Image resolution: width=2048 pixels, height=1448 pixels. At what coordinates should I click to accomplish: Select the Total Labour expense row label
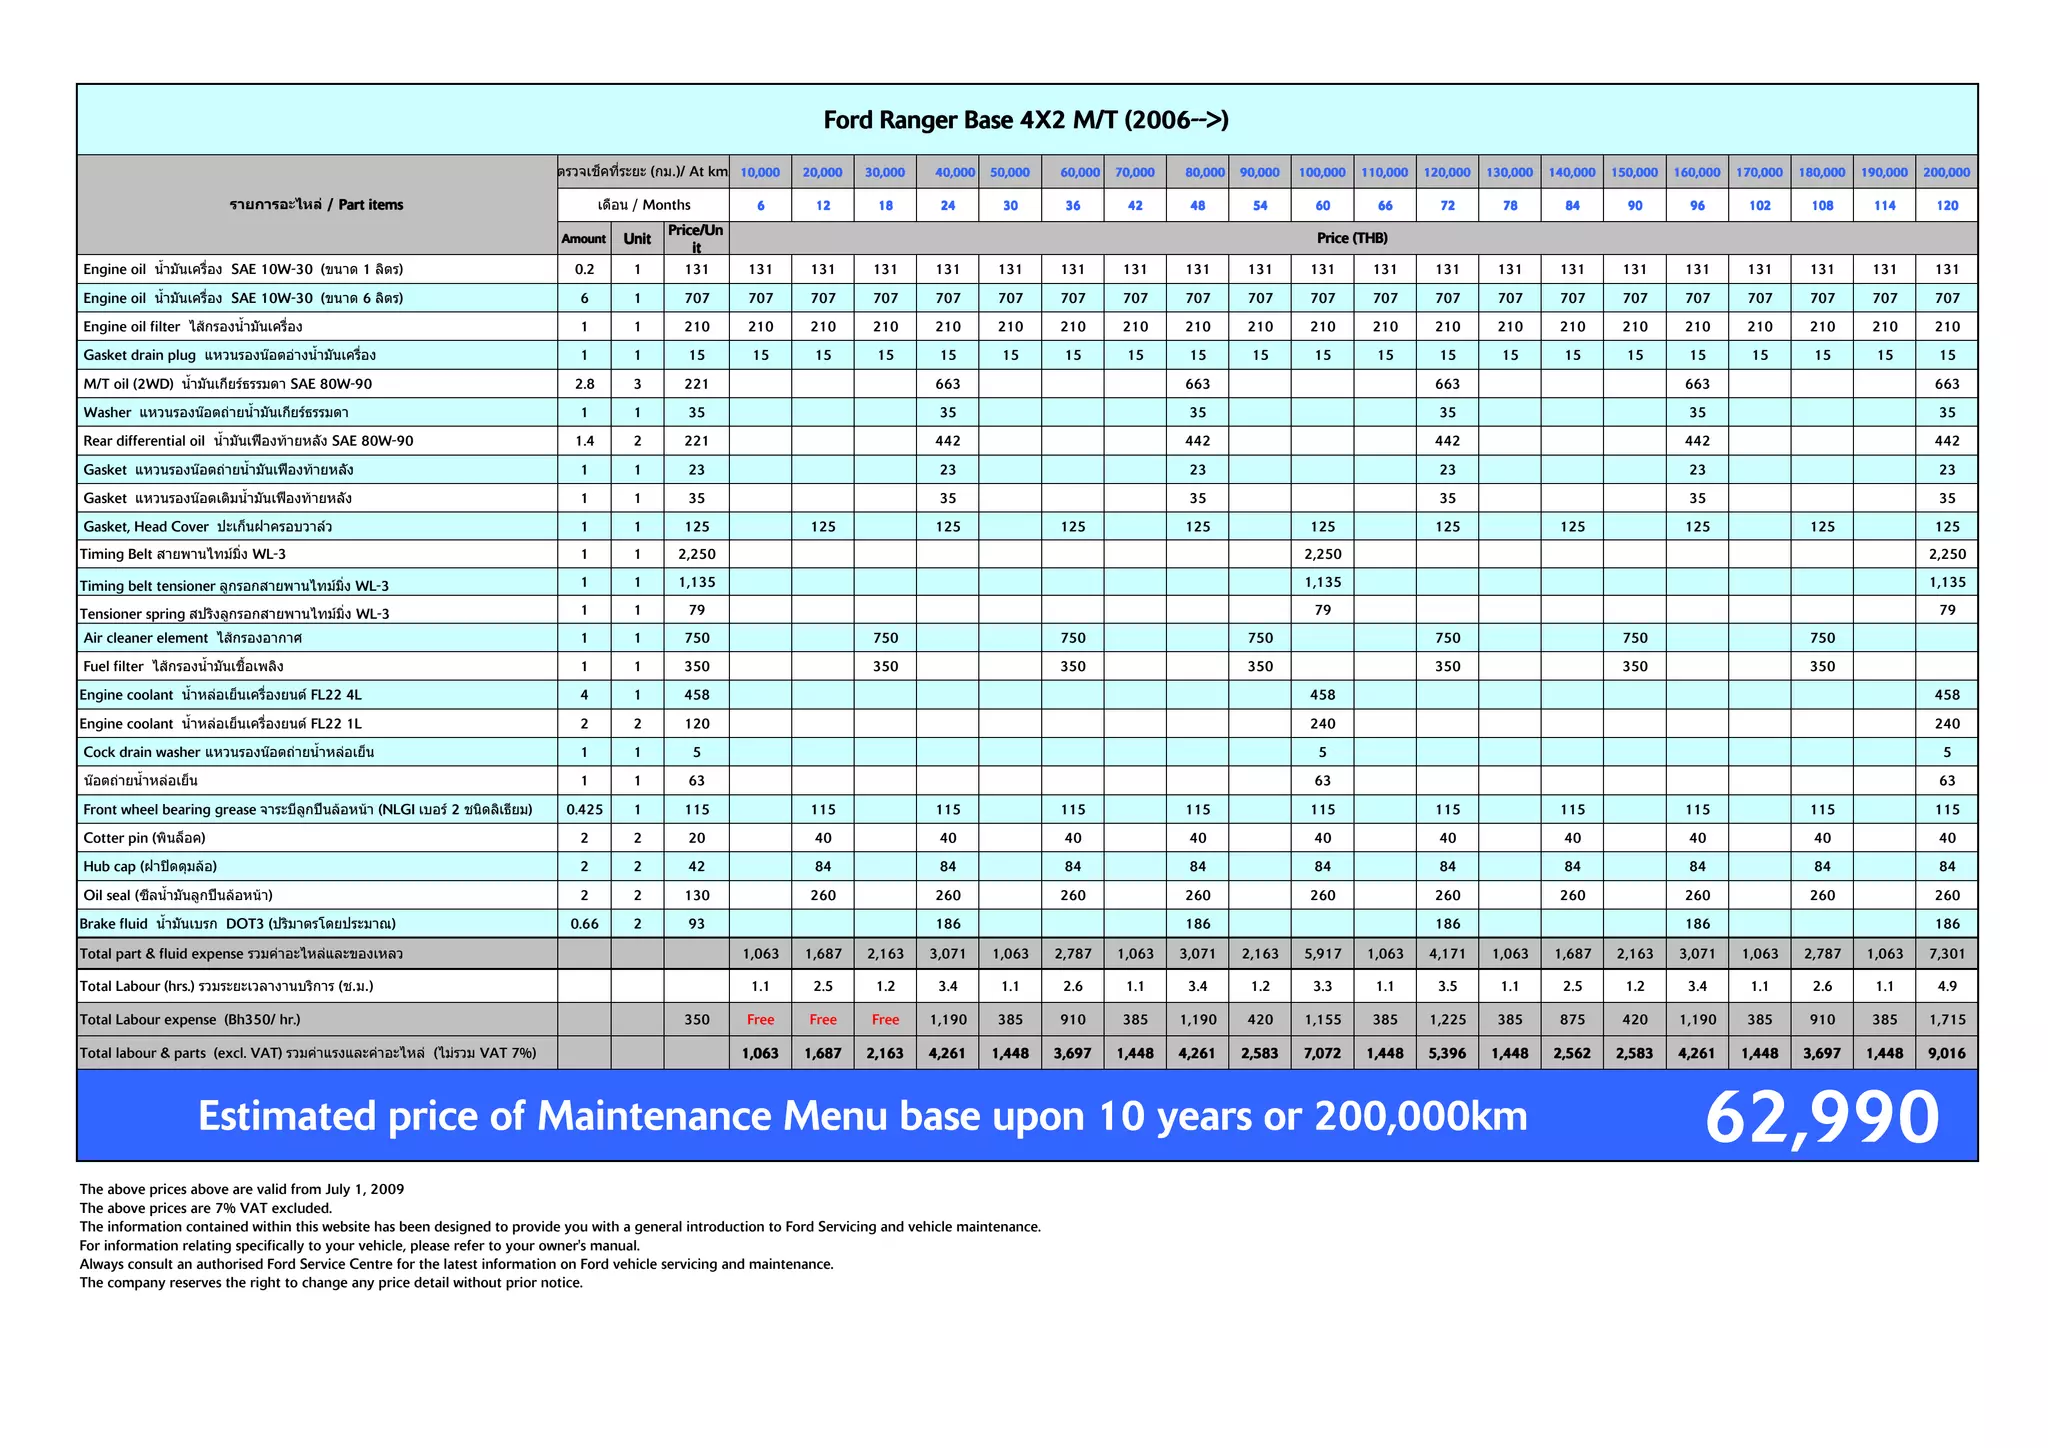pyautogui.click(x=190, y=1020)
